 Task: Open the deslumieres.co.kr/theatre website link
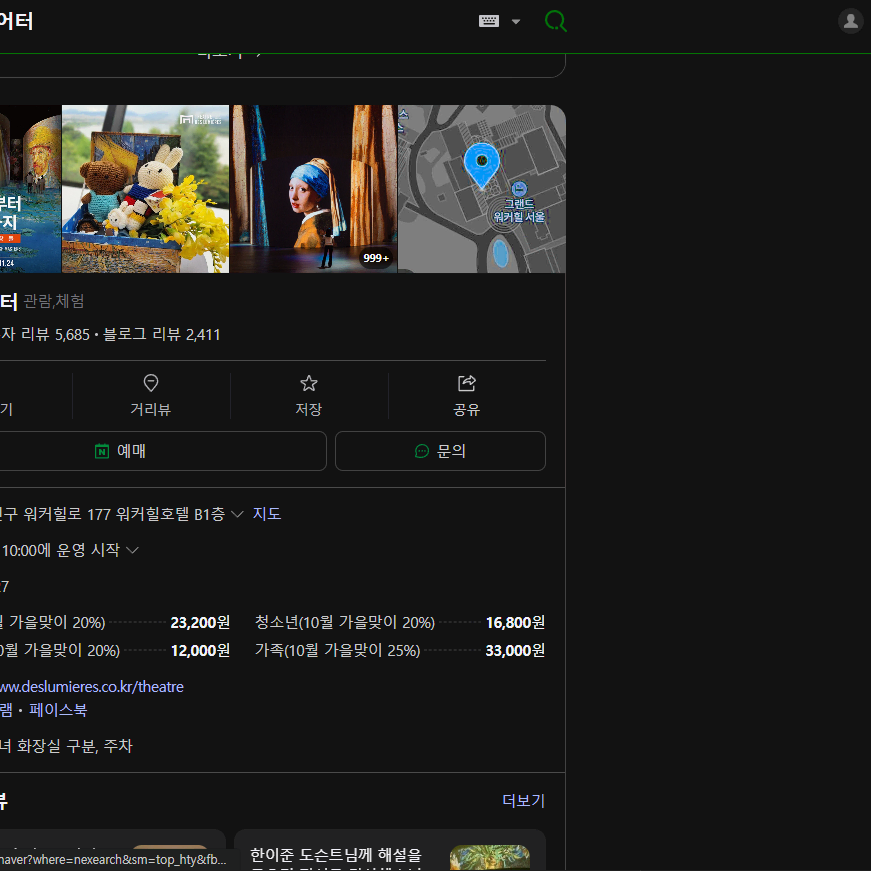tap(92, 687)
